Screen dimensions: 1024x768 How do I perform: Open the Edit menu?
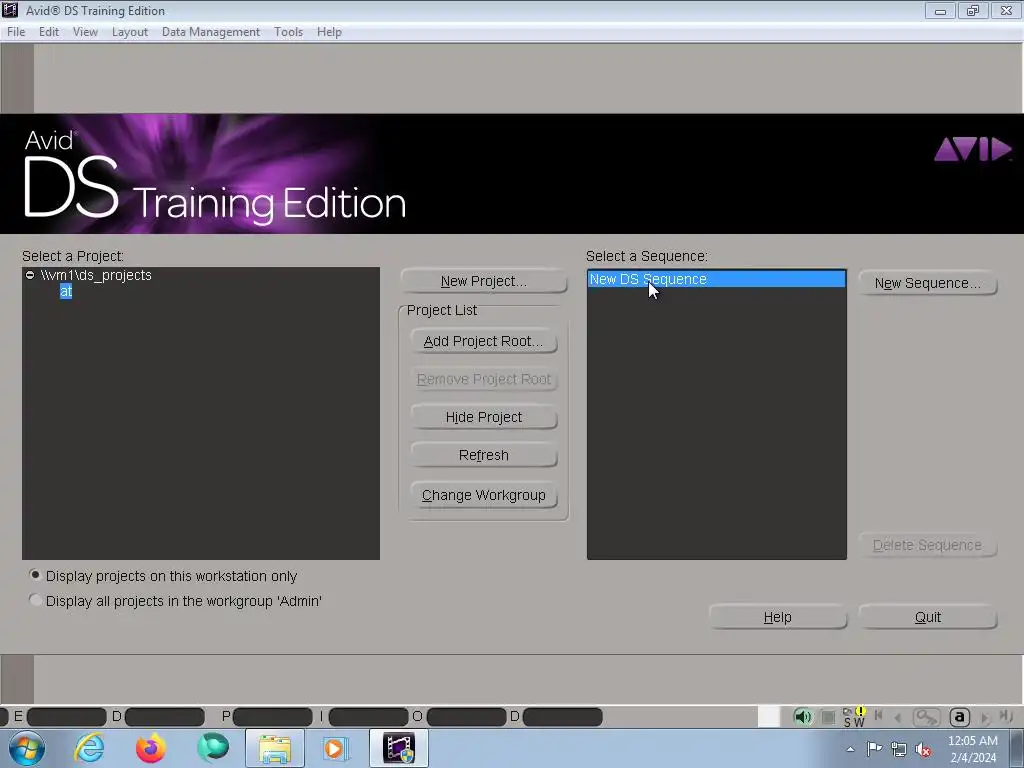(x=49, y=32)
